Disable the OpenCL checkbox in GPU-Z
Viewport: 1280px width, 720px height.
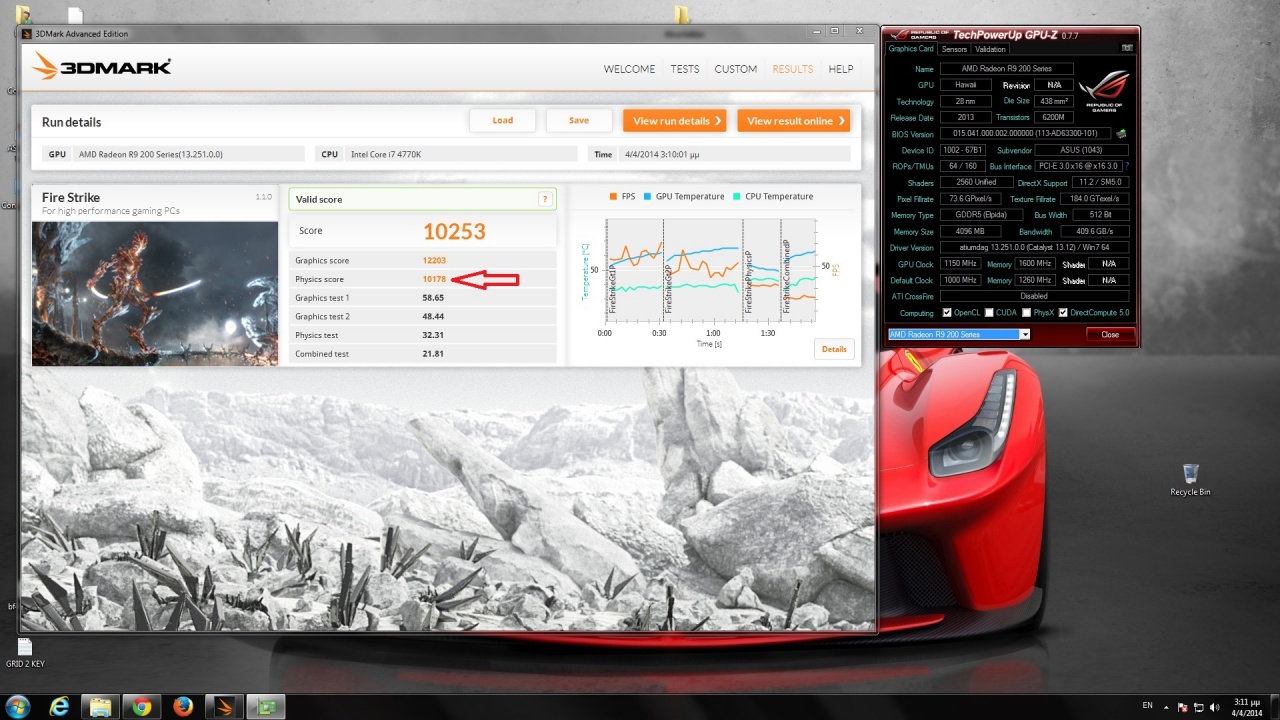[947, 313]
